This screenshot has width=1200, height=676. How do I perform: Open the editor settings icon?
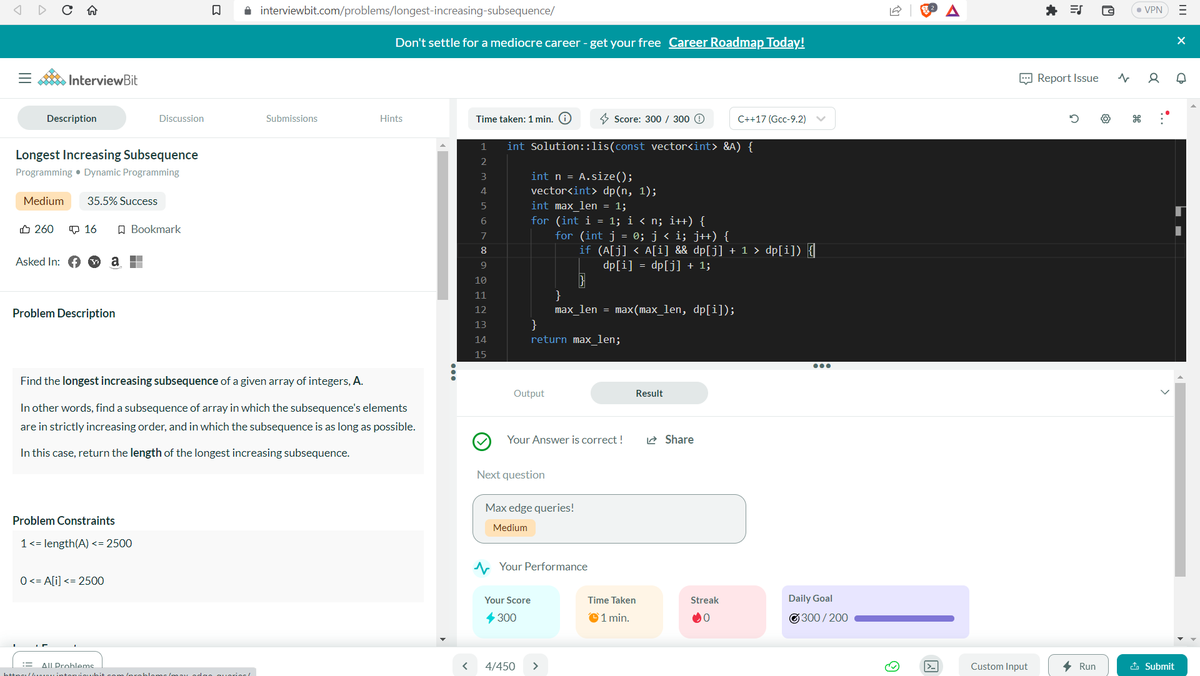[1106, 119]
